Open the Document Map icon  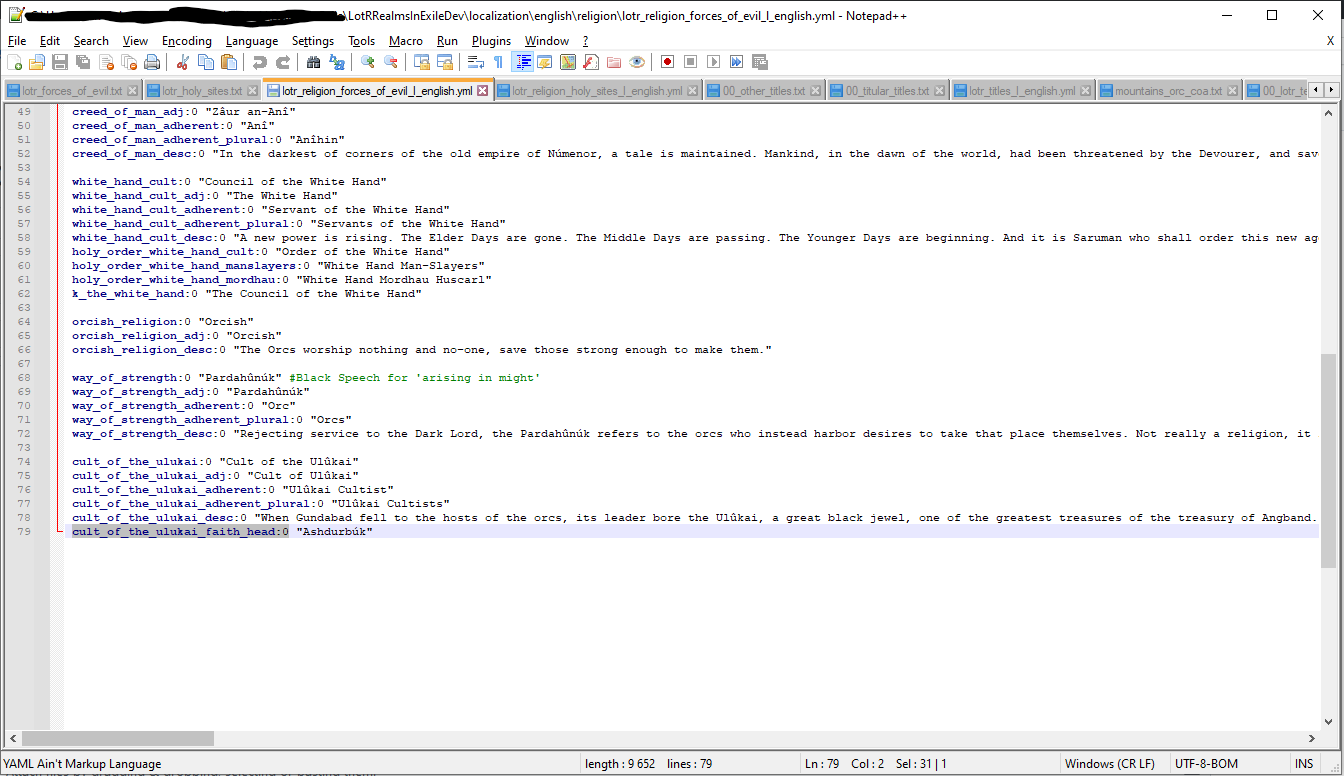568,62
